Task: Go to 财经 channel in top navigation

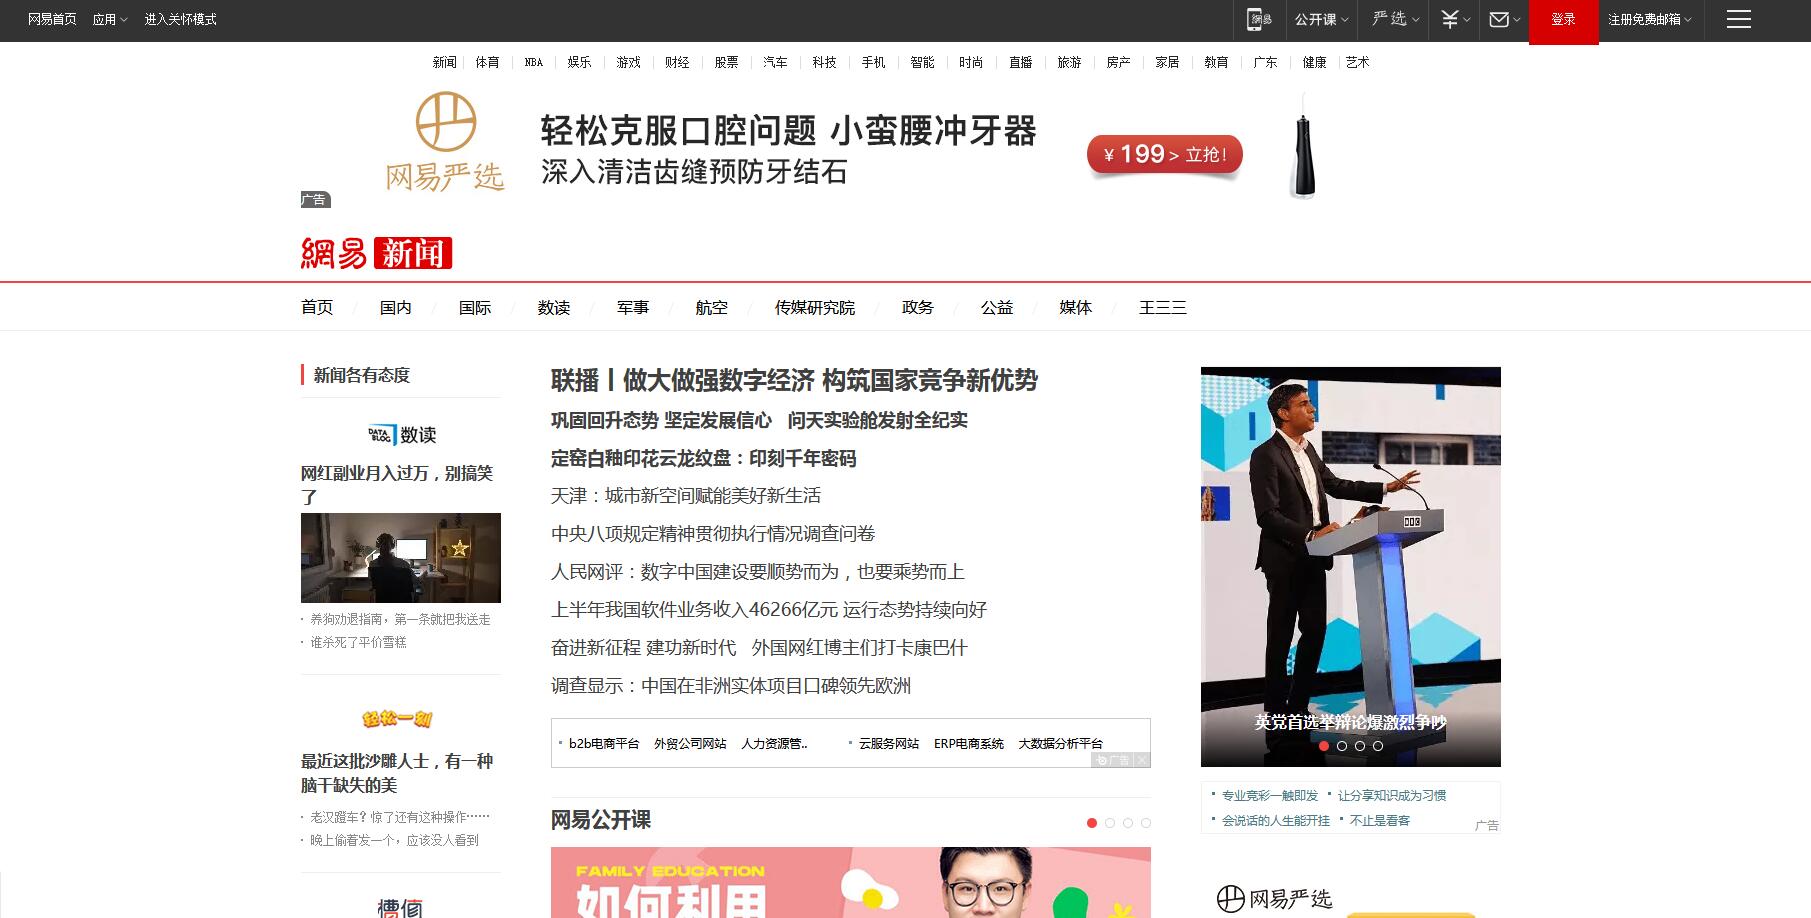Action: [677, 62]
